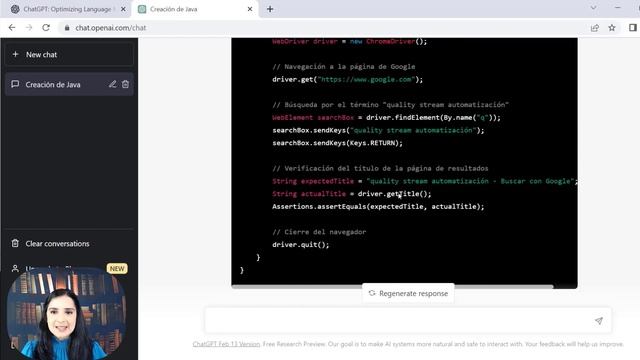640x360 pixels.
Task: Click Regenerate response button
Action: pos(408,293)
